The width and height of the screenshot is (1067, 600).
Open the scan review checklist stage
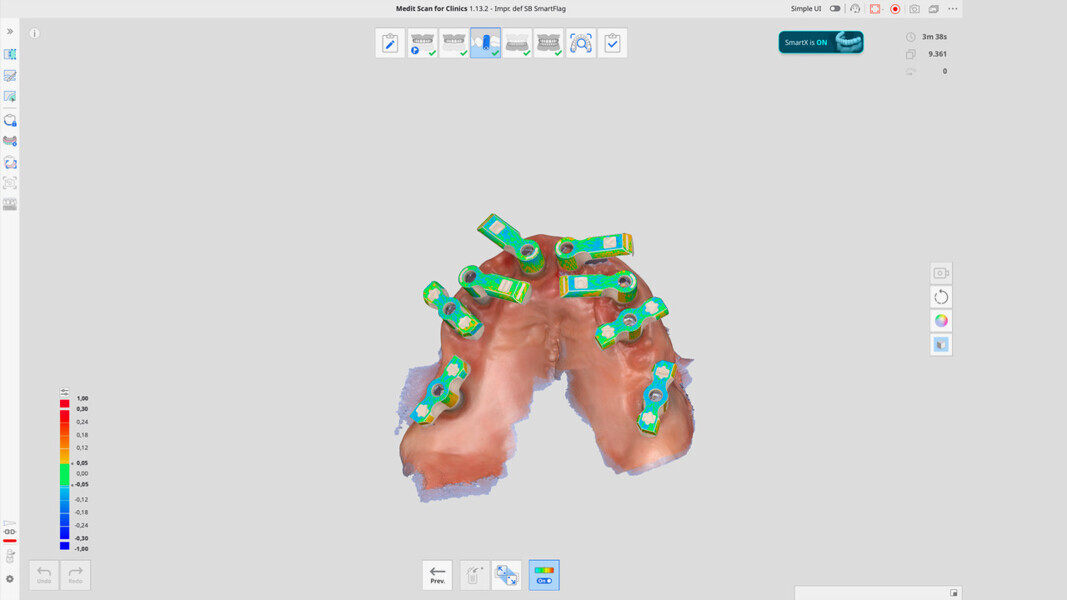tap(613, 42)
